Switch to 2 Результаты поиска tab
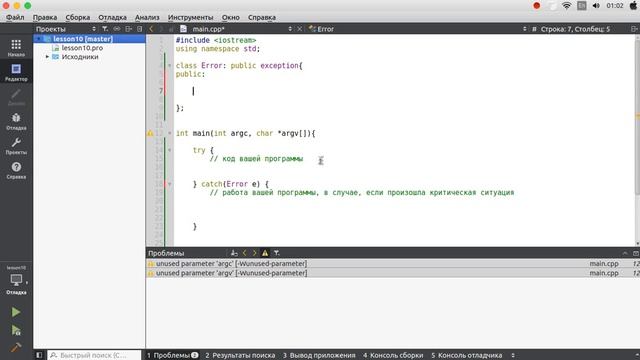This screenshot has width=640, height=360. (240, 355)
